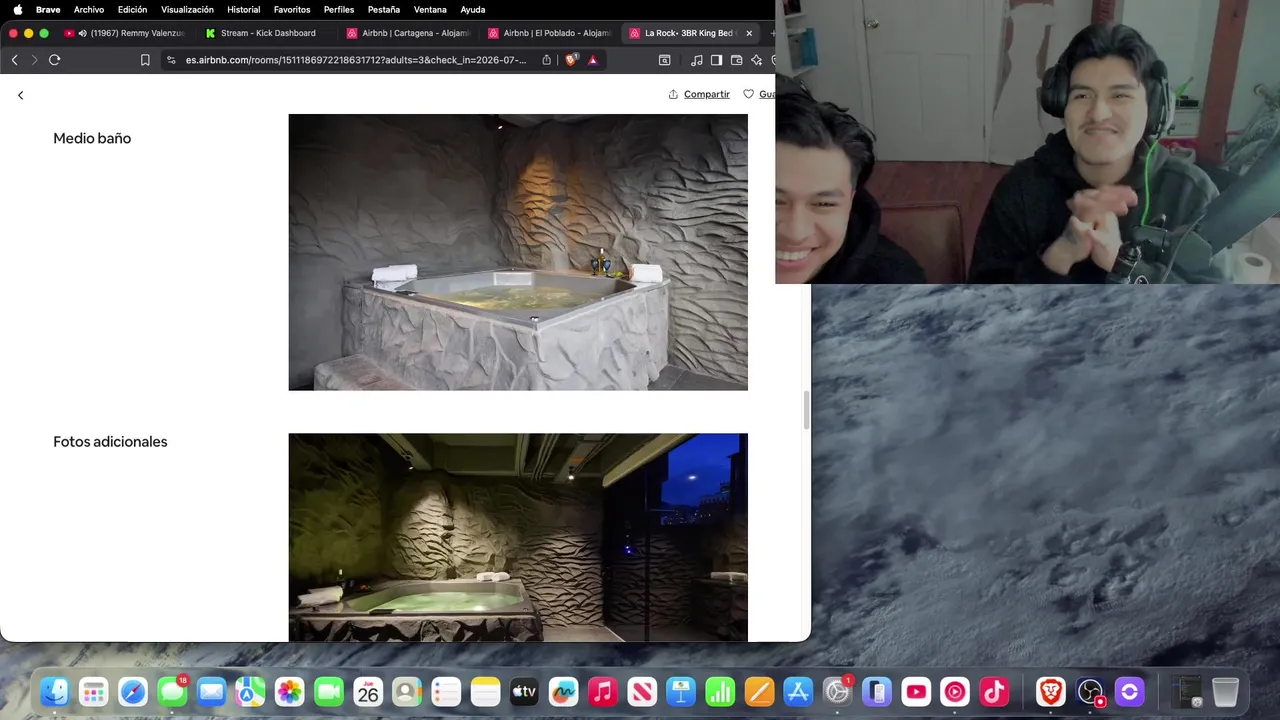Open Calendar showing 26 in Dock
The width and height of the screenshot is (1280, 720).
click(x=368, y=692)
